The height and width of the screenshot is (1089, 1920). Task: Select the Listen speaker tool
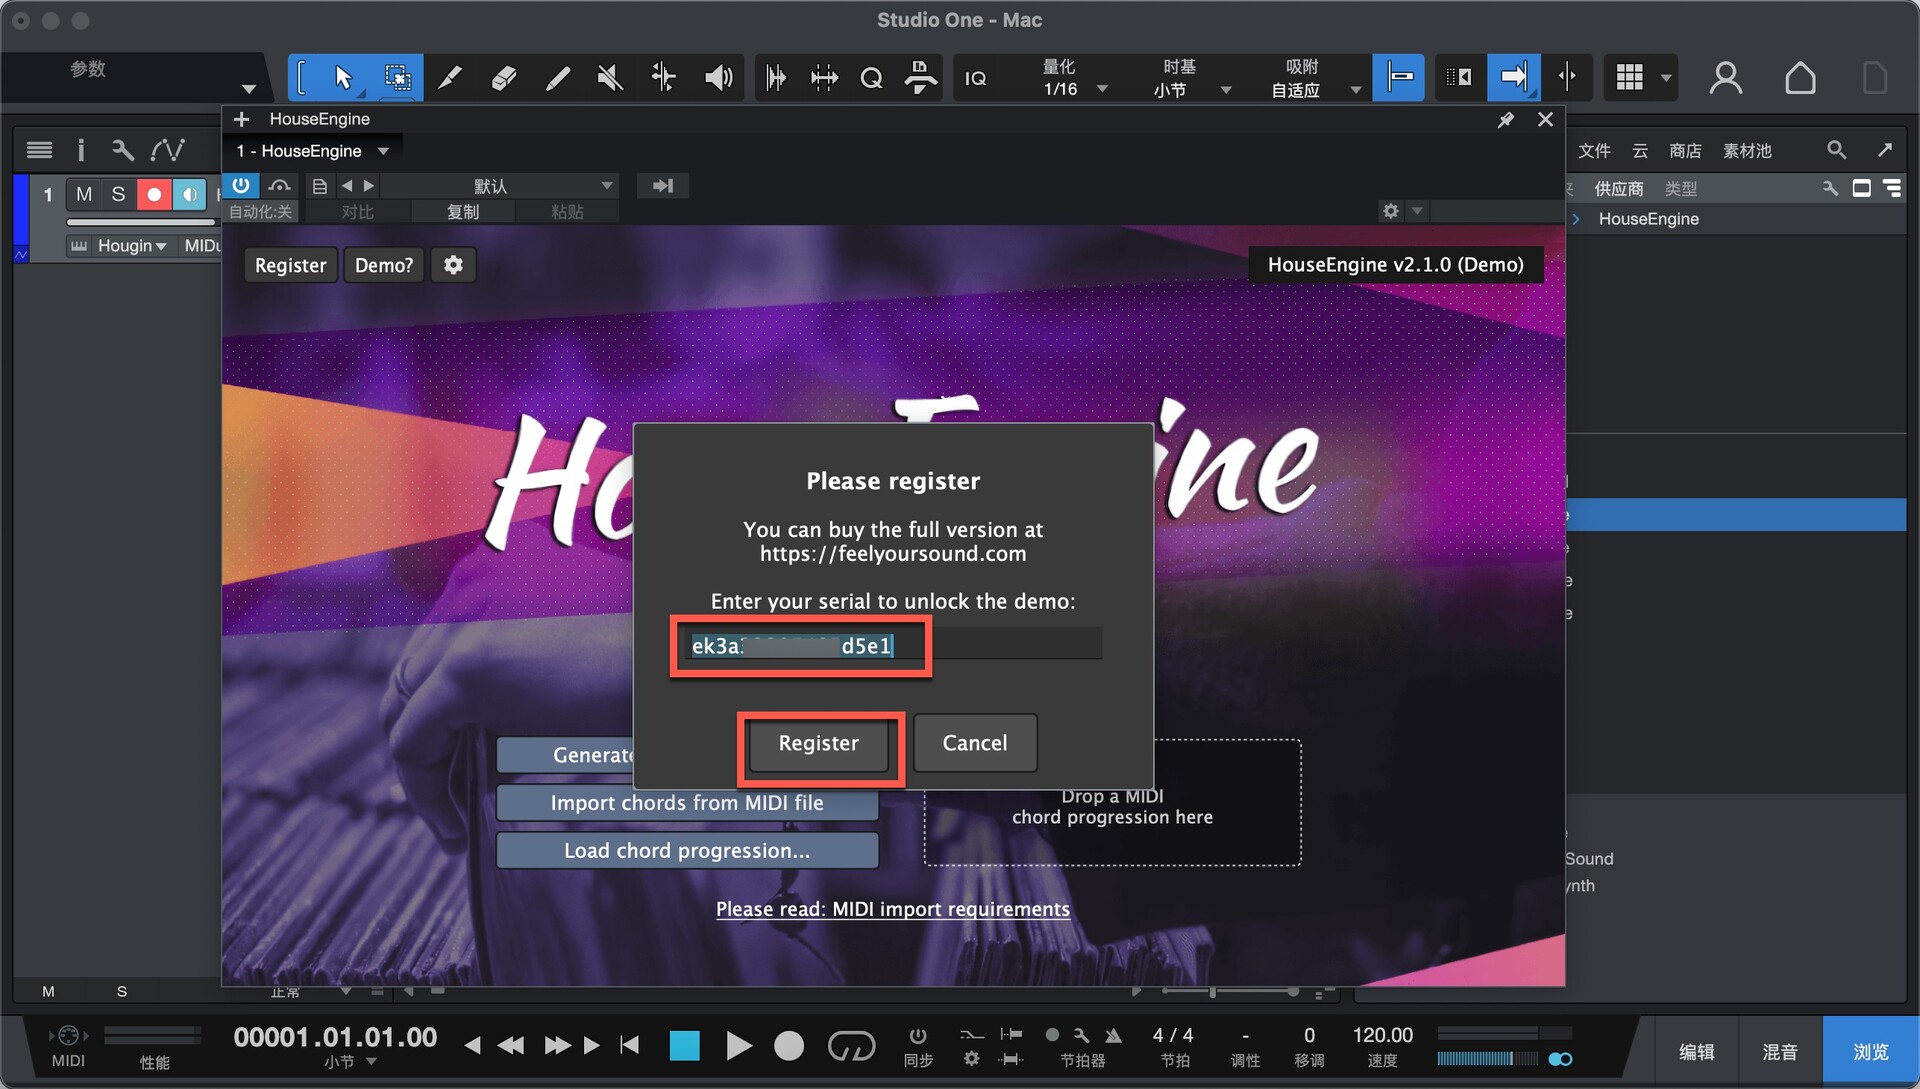[x=718, y=77]
